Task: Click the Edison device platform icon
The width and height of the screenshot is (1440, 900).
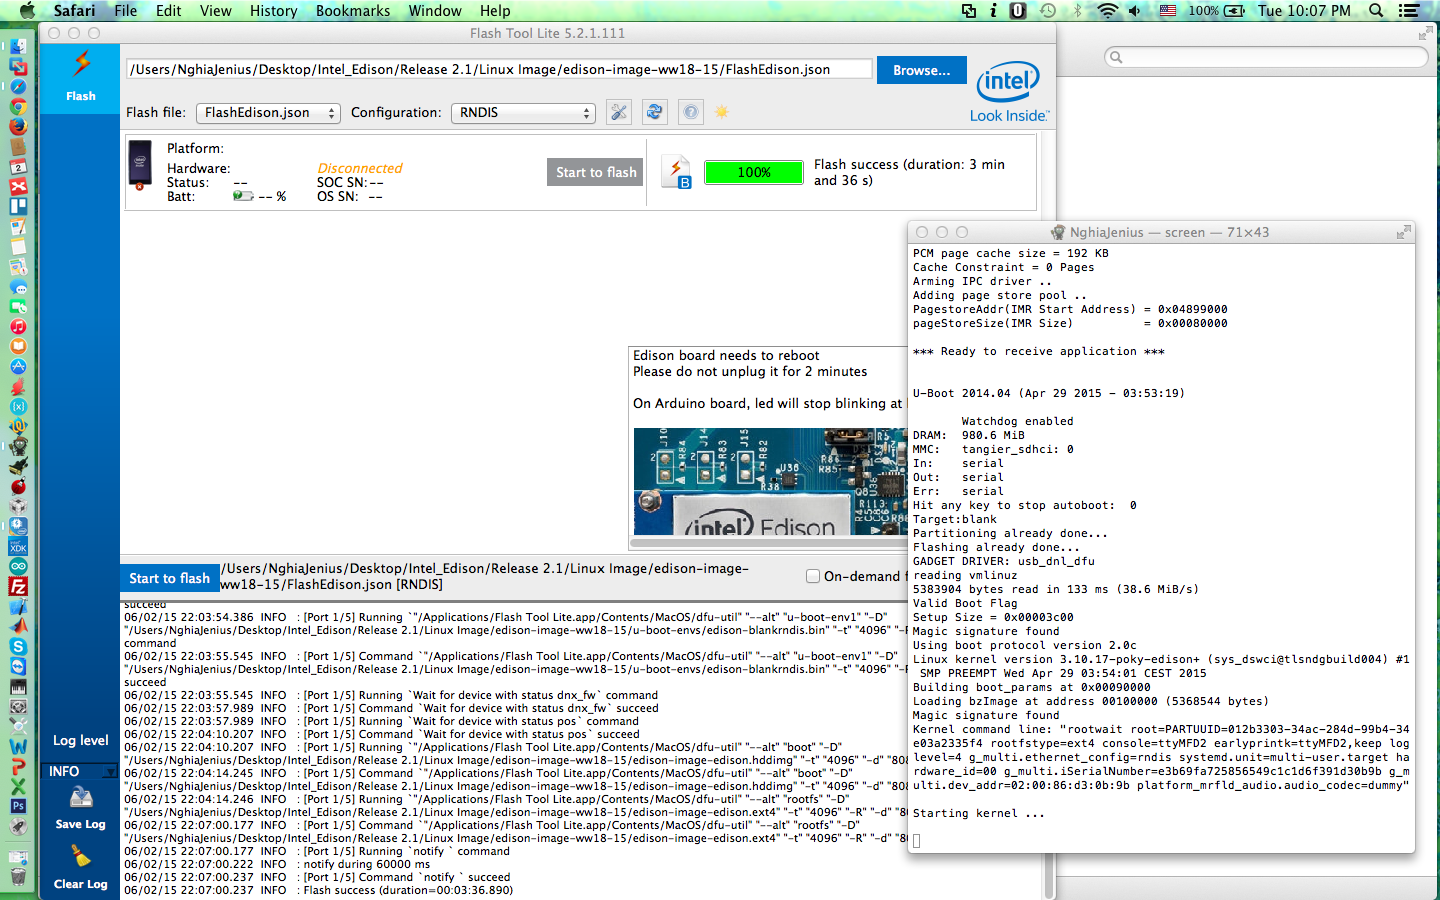Action: point(140,166)
